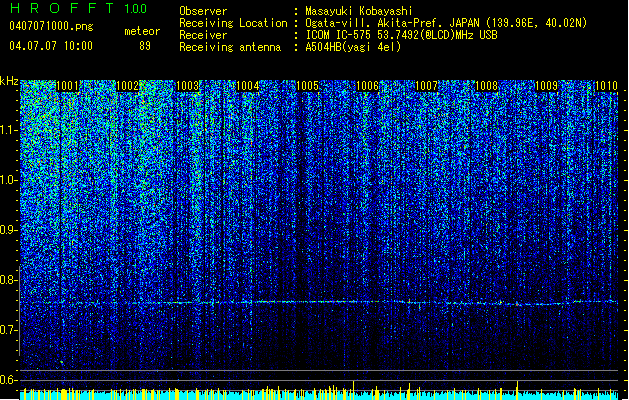This screenshot has height=400, width=629.
Task: Click the 1005 time marker
Action: click(307, 86)
